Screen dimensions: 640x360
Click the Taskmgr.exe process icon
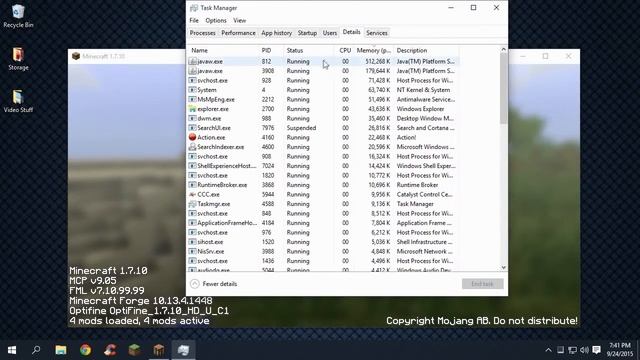pos(192,204)
